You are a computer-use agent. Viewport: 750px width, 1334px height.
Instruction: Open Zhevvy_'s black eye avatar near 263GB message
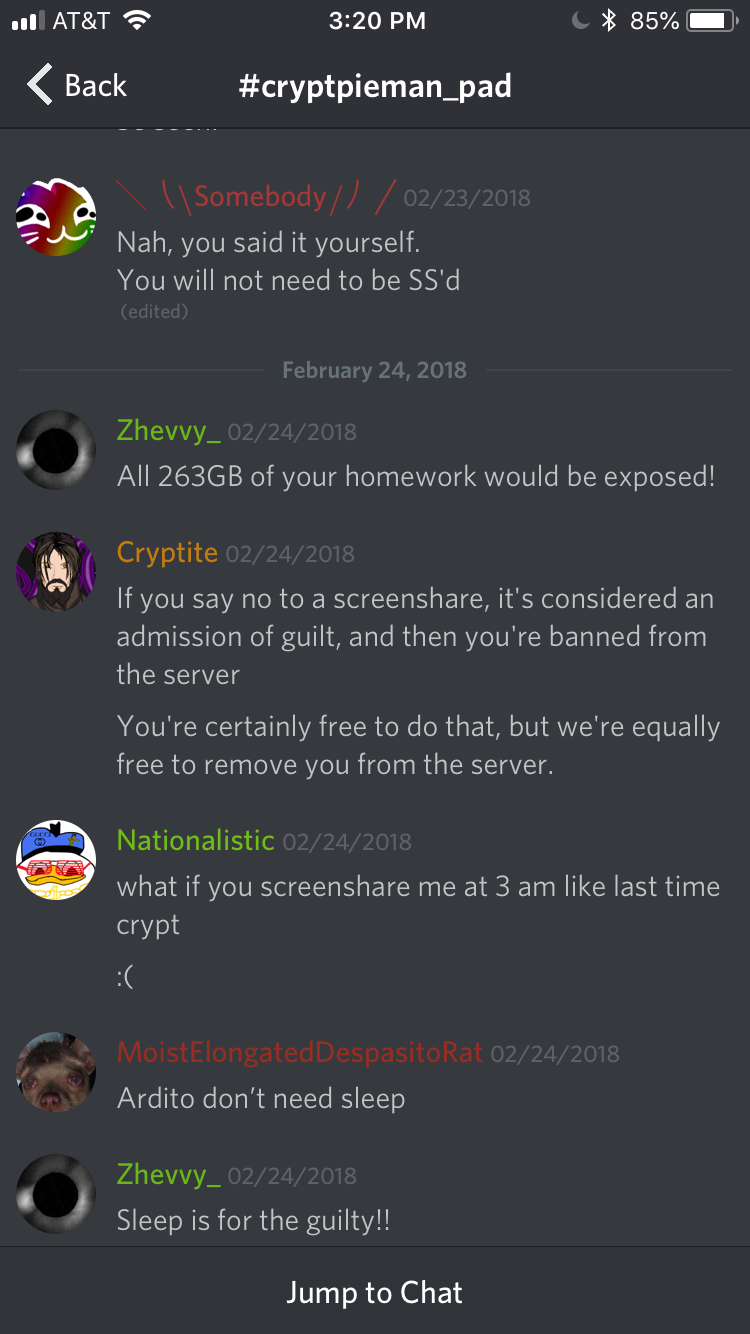point(56,451)
